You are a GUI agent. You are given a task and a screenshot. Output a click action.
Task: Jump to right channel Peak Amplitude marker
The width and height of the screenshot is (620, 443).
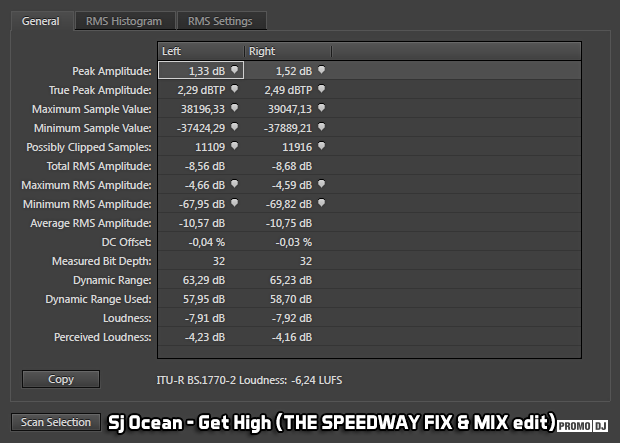tap(321, 70)
